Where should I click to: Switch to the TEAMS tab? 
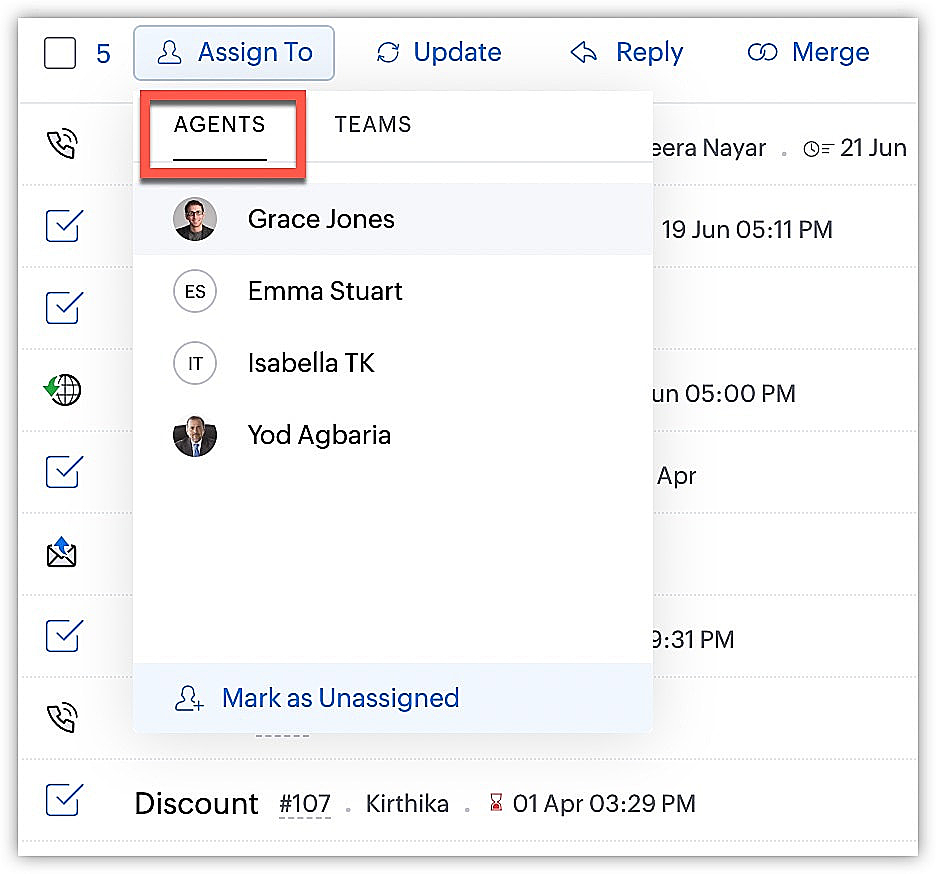[373, 124]
